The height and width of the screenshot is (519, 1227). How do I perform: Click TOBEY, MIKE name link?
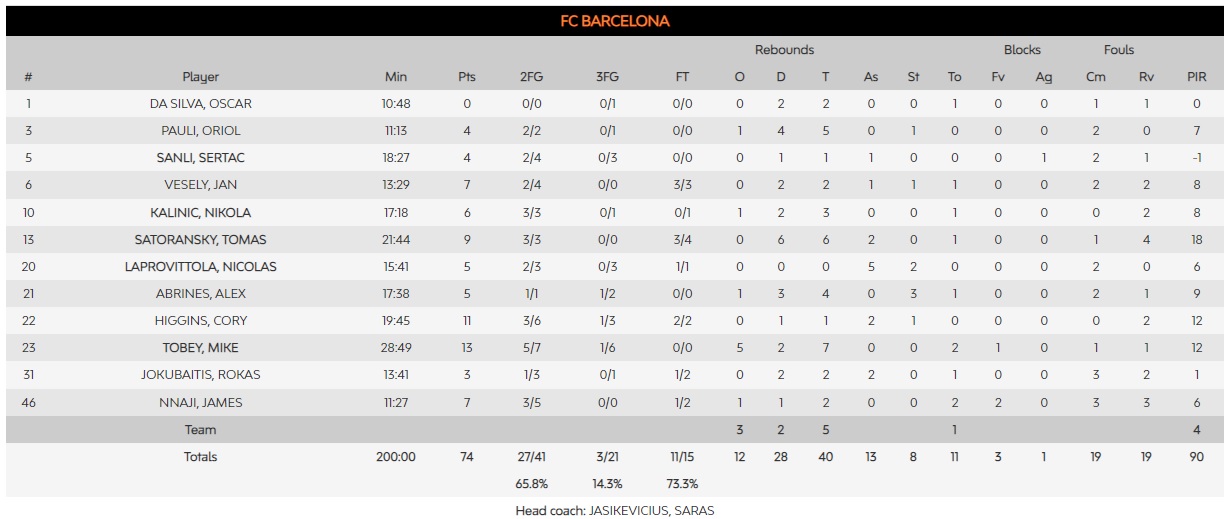click(200, 348)
